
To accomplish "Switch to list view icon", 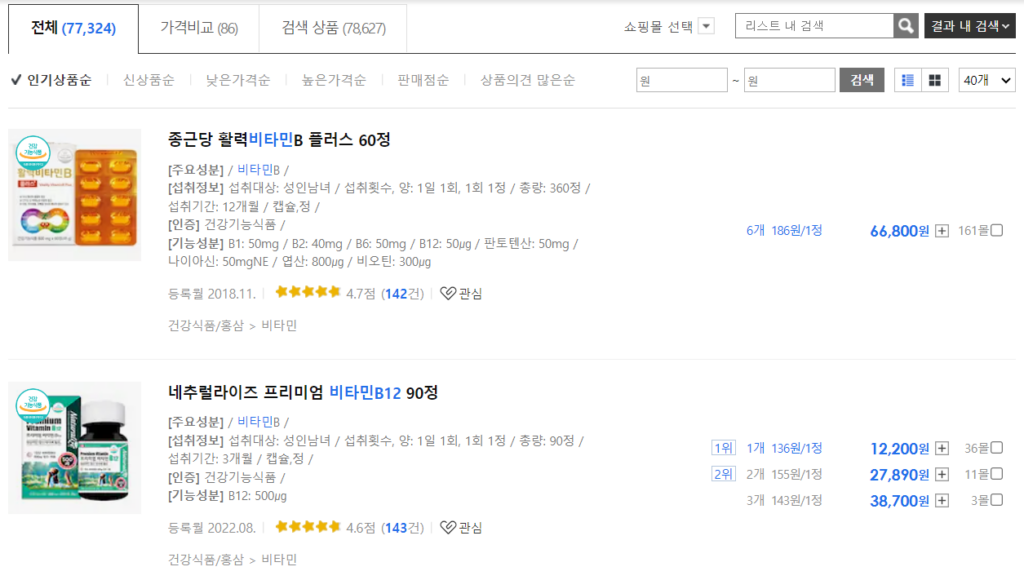I will pos(908,80).
